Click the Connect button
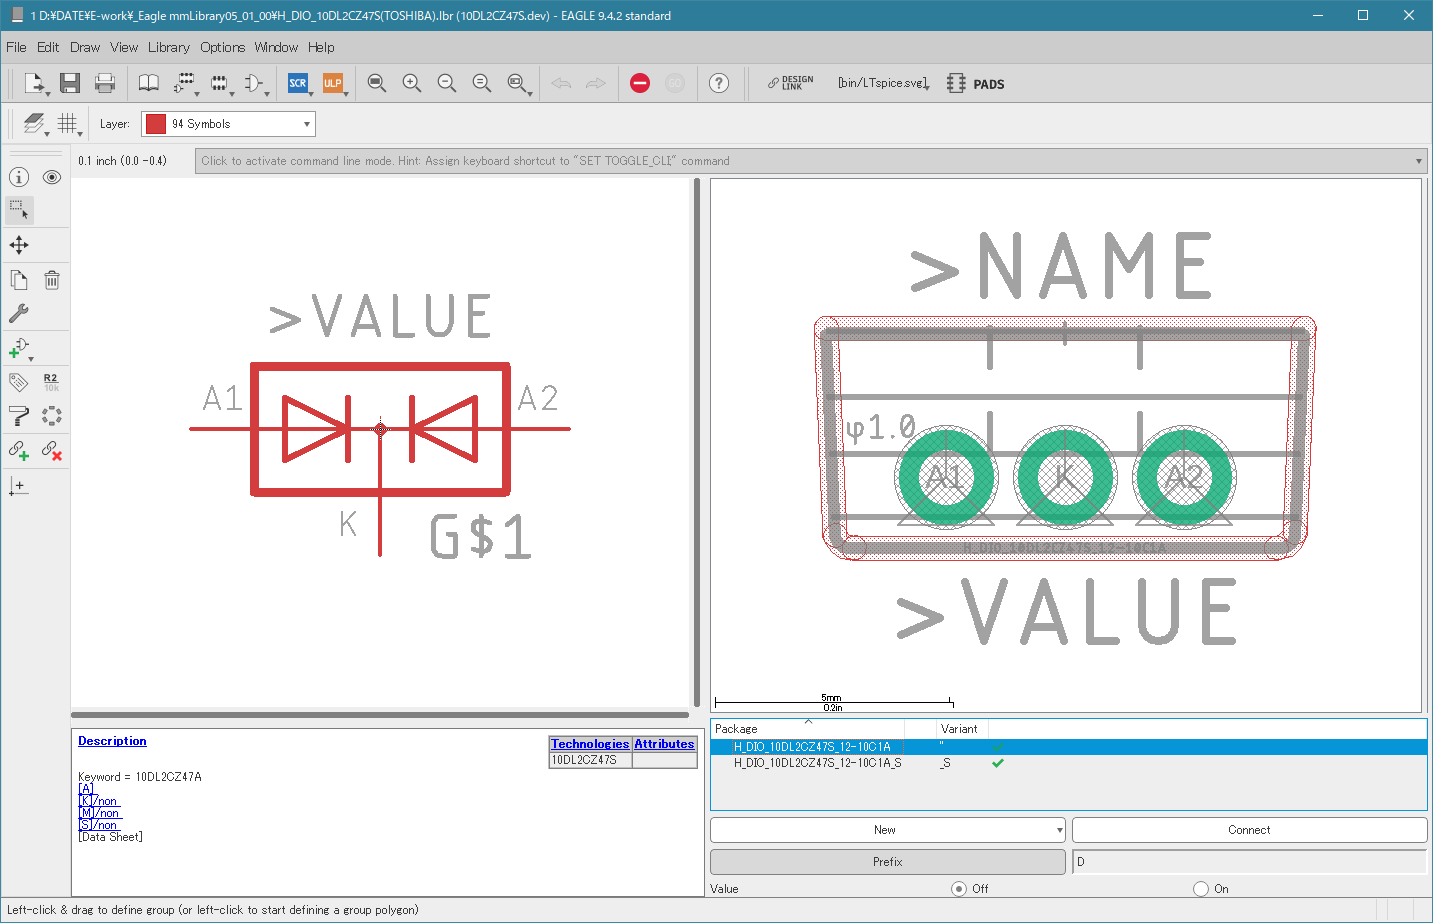The height and width of the screenshot is (923, 1433). [x=1249, y=830]
